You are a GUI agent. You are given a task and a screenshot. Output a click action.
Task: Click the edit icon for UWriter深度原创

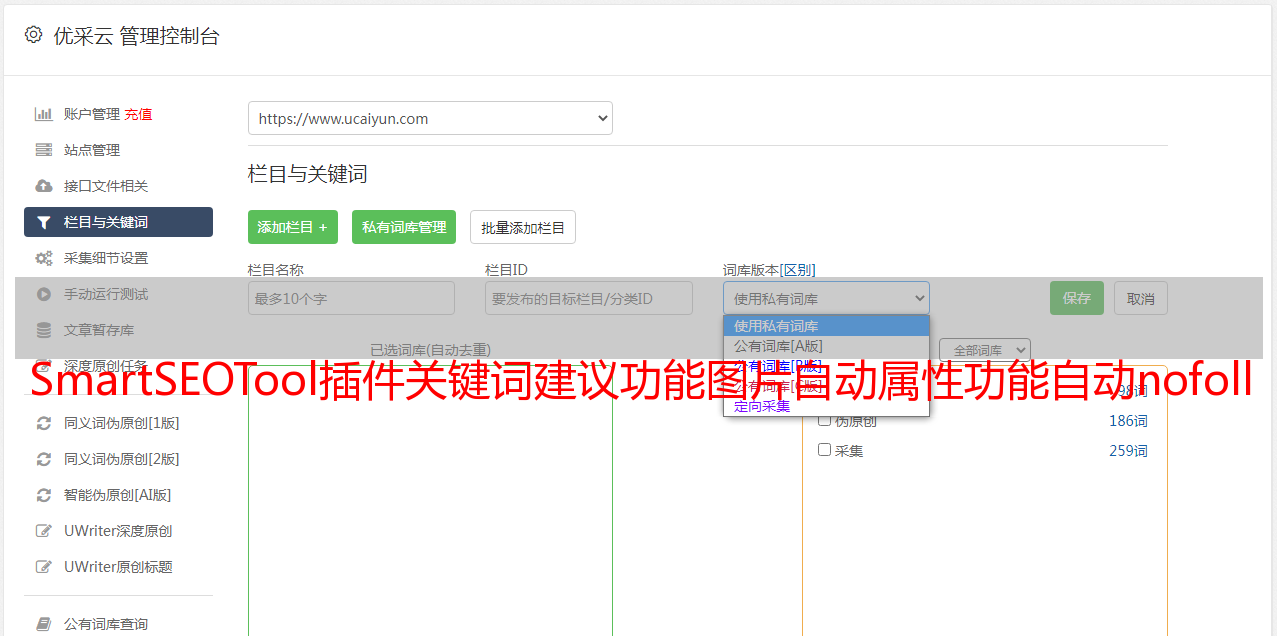coord(44,531)
